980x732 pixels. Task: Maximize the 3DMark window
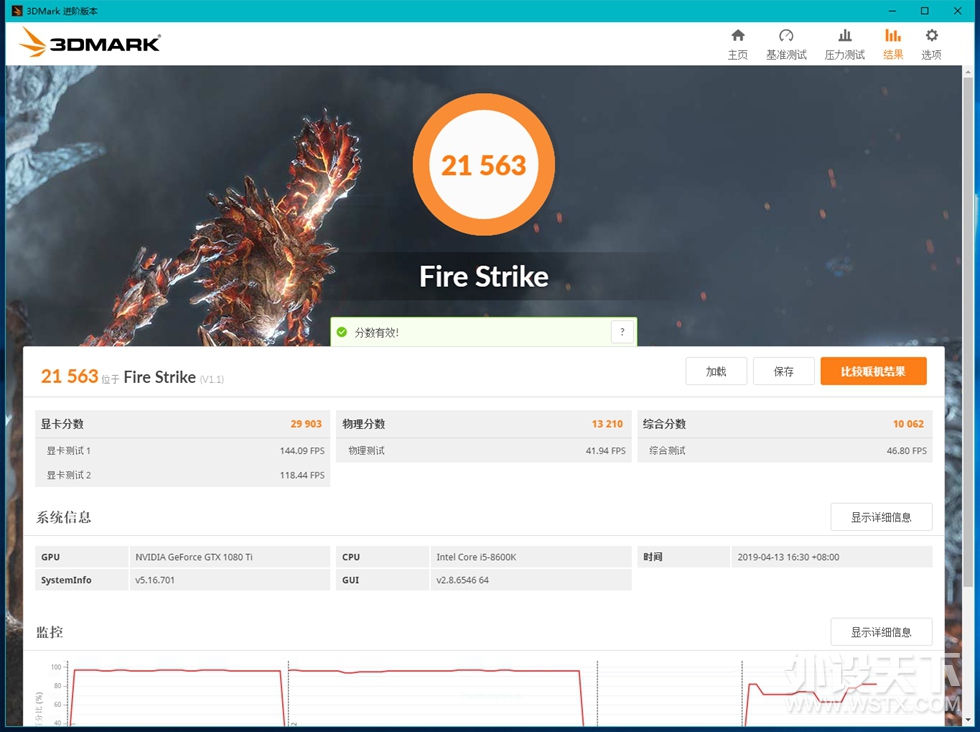[924, 11]
